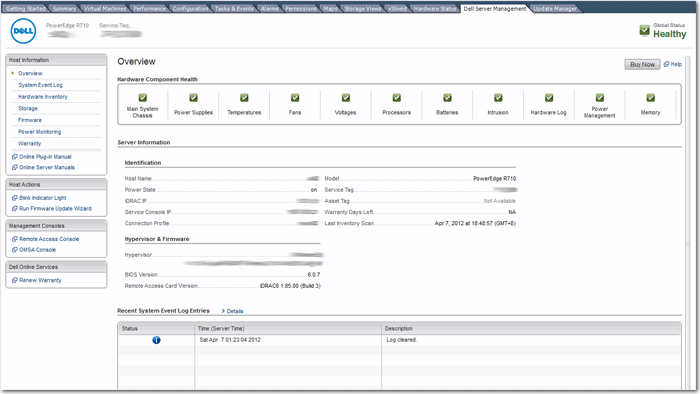Switch to the Permissions tab
Image resolution: width=700 pixels, height=394 pixels.
[x=301, y=8]
